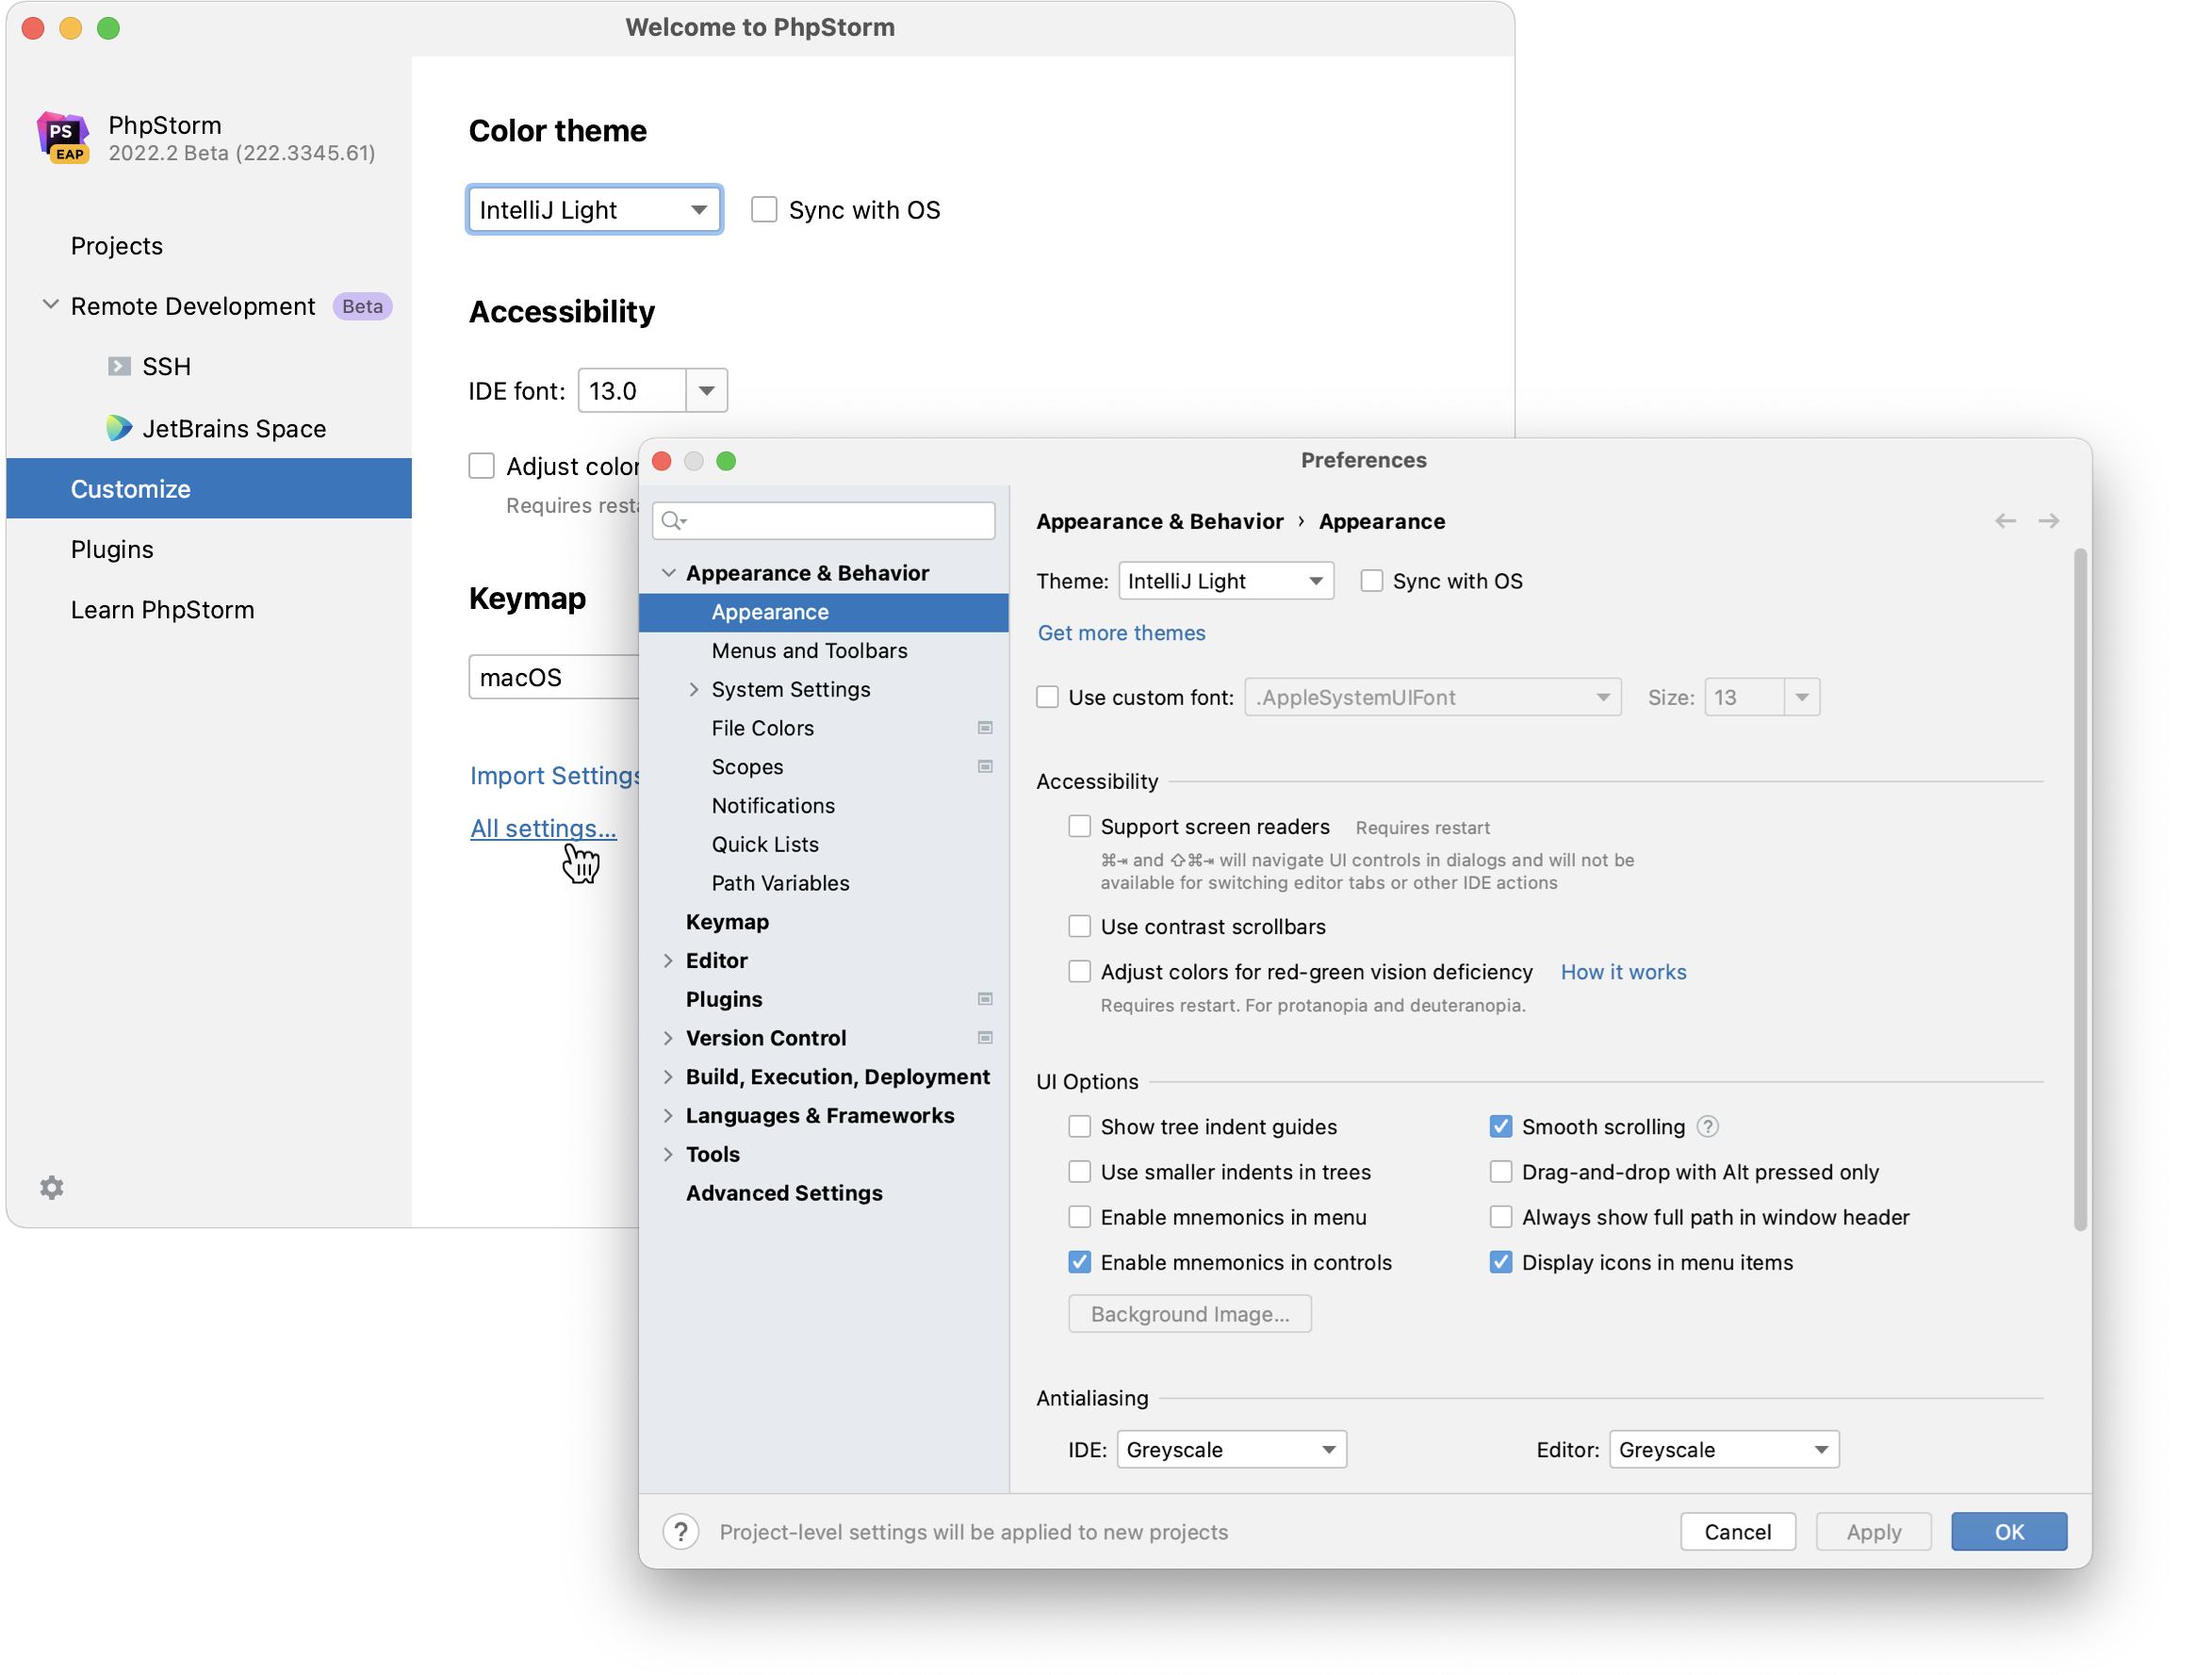Image resolution: width=2212 pixels, height=1675 pixels.
Task: Collapse Remote Development in Welcome sidebar
Action: [x=50, y=305]
